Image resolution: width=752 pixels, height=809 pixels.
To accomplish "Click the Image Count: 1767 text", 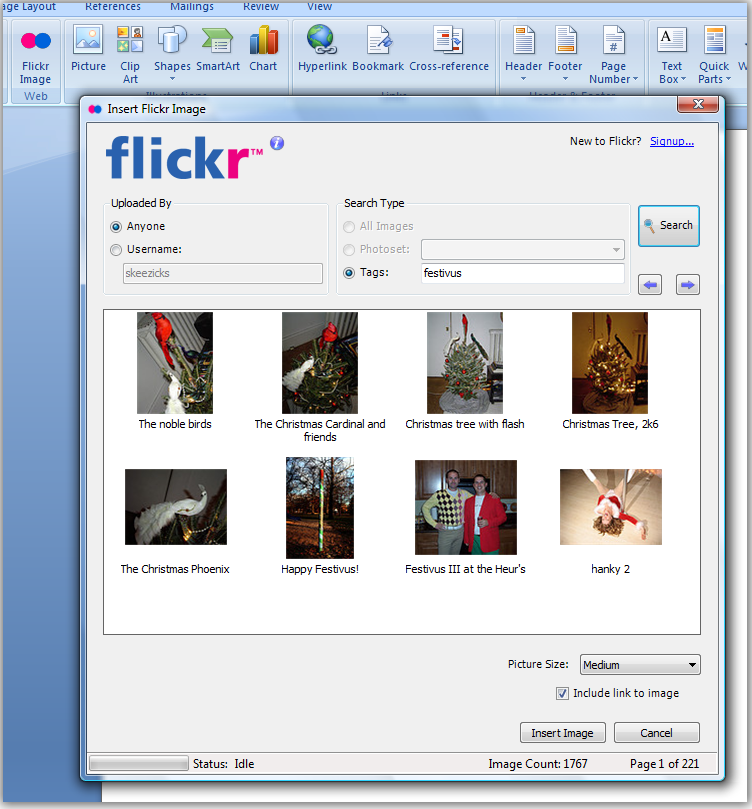I will tap(538, 764).
